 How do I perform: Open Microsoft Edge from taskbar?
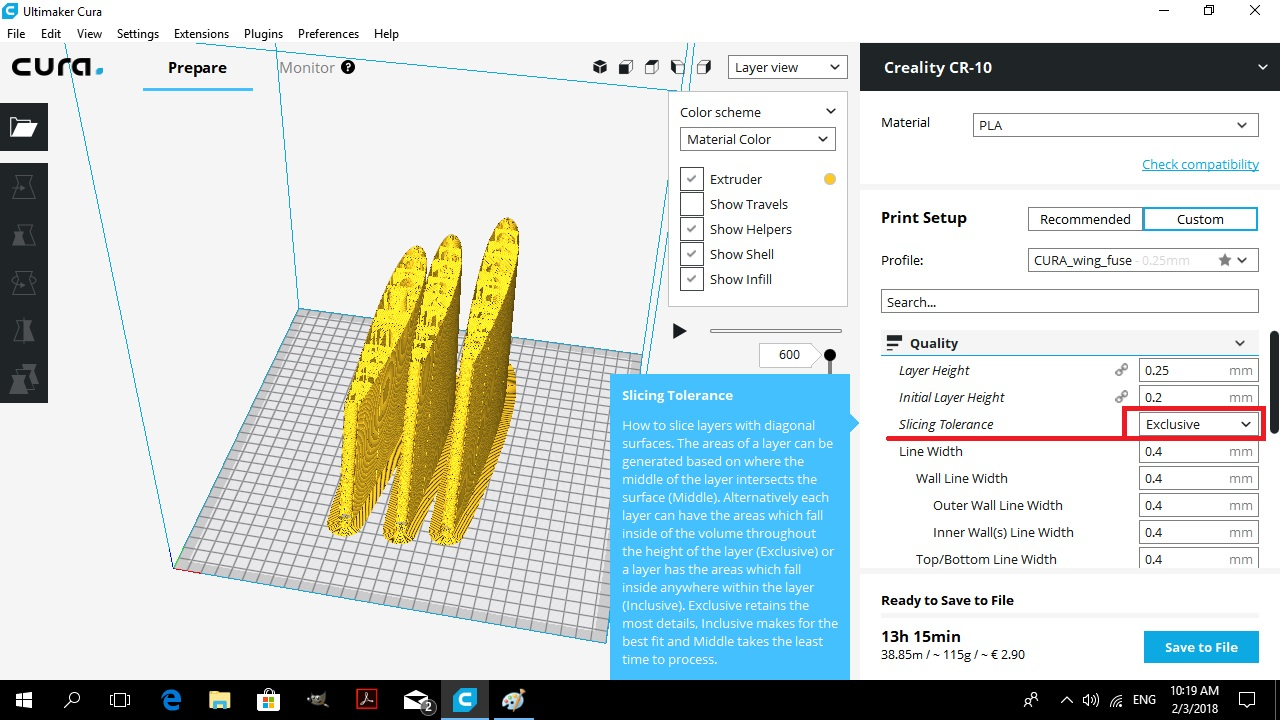click(x=171, y=700)
